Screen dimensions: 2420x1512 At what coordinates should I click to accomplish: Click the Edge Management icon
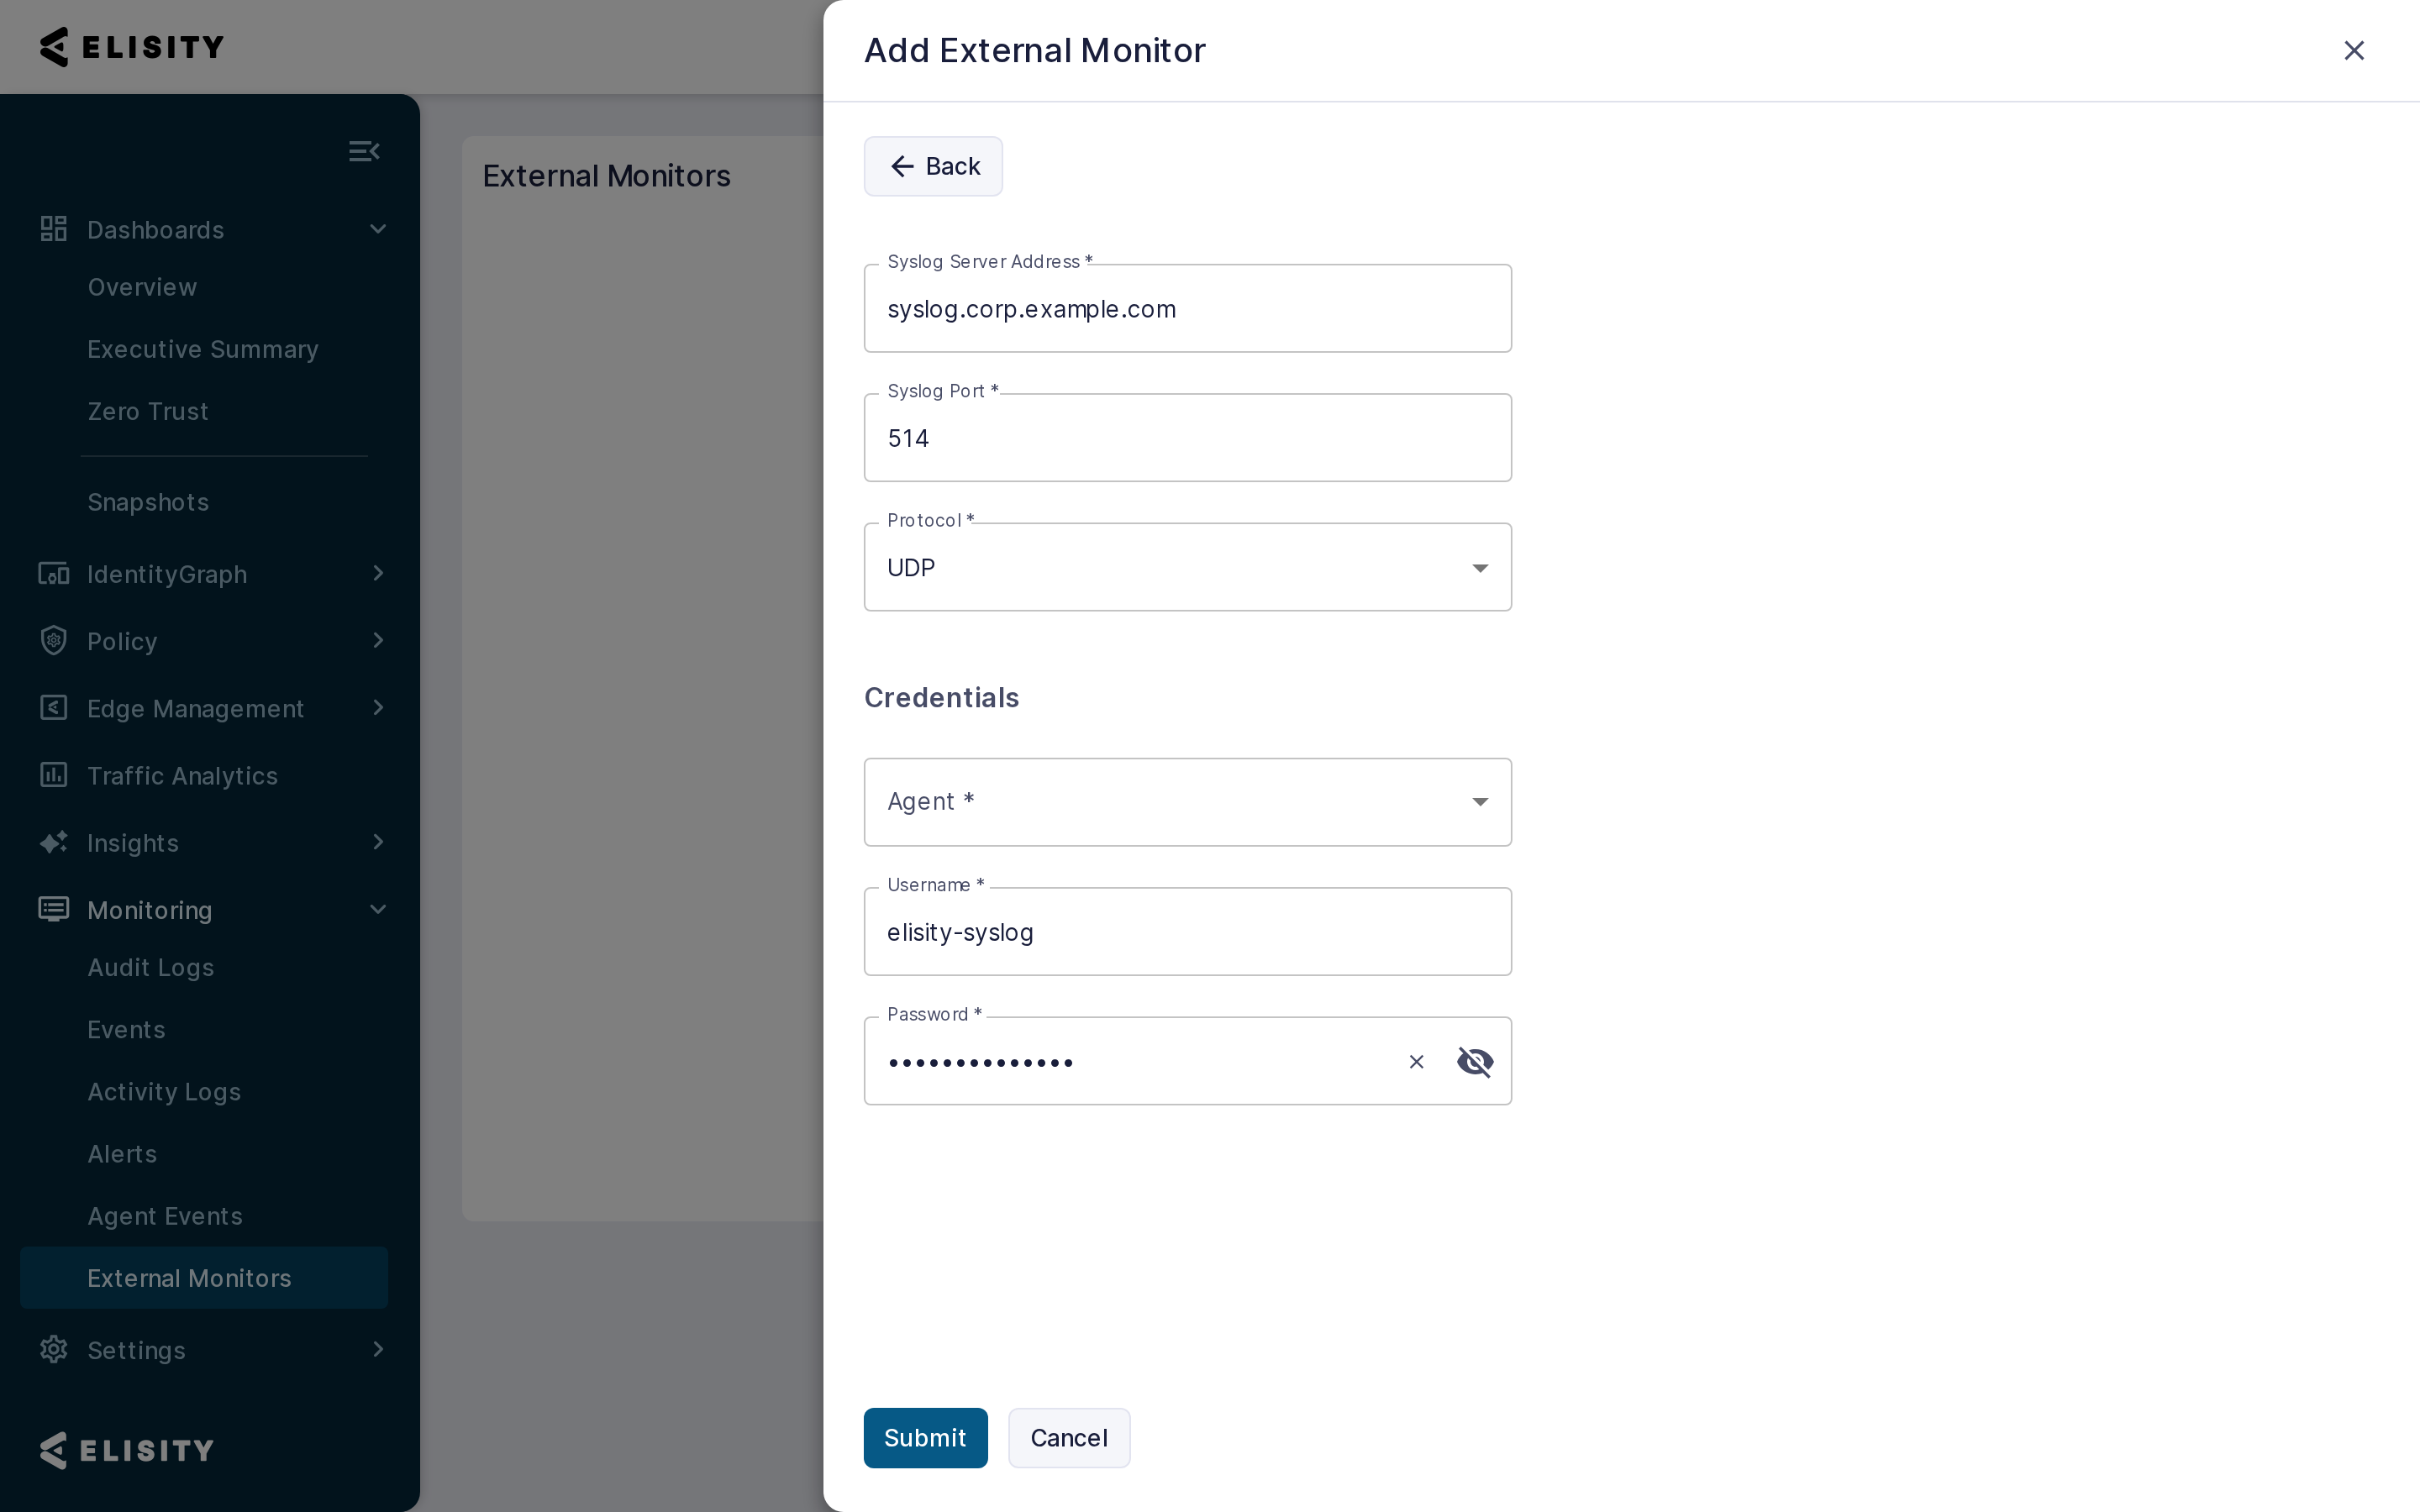click(53, 708)
